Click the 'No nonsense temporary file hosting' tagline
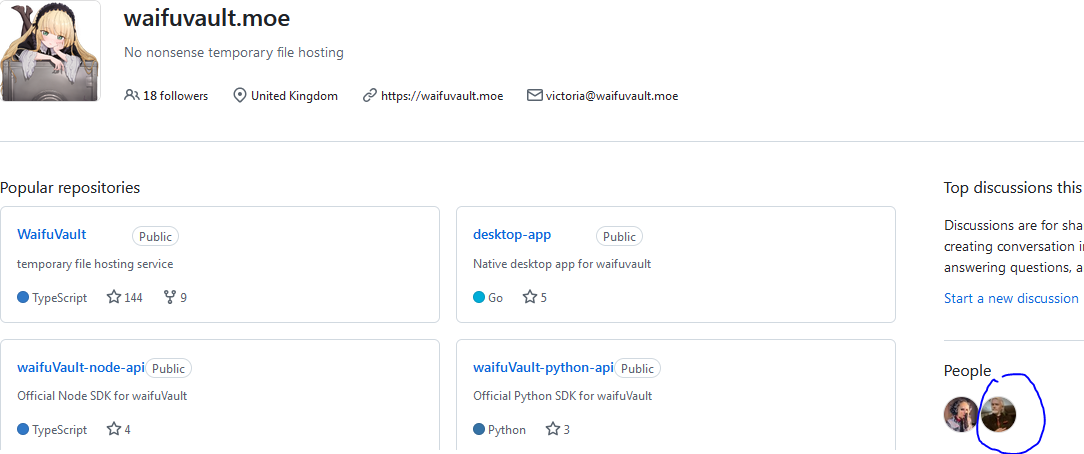 pos(234,53)
